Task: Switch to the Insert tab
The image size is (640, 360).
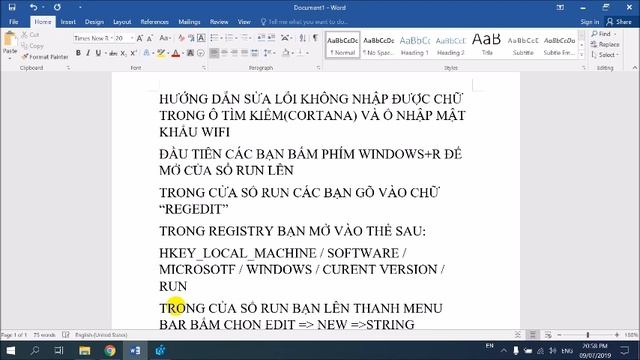Action: (x=68, y=22)
